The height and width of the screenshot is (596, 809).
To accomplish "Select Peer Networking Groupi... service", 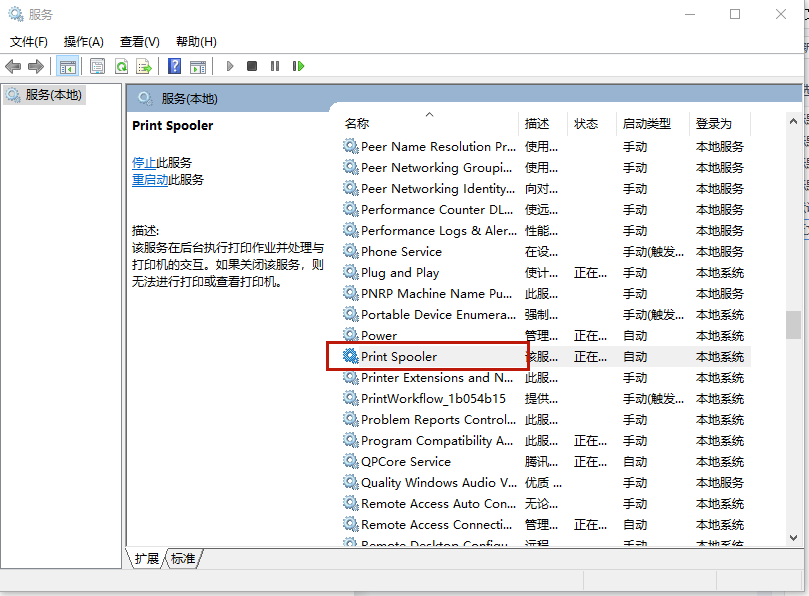I will [546, 168].
